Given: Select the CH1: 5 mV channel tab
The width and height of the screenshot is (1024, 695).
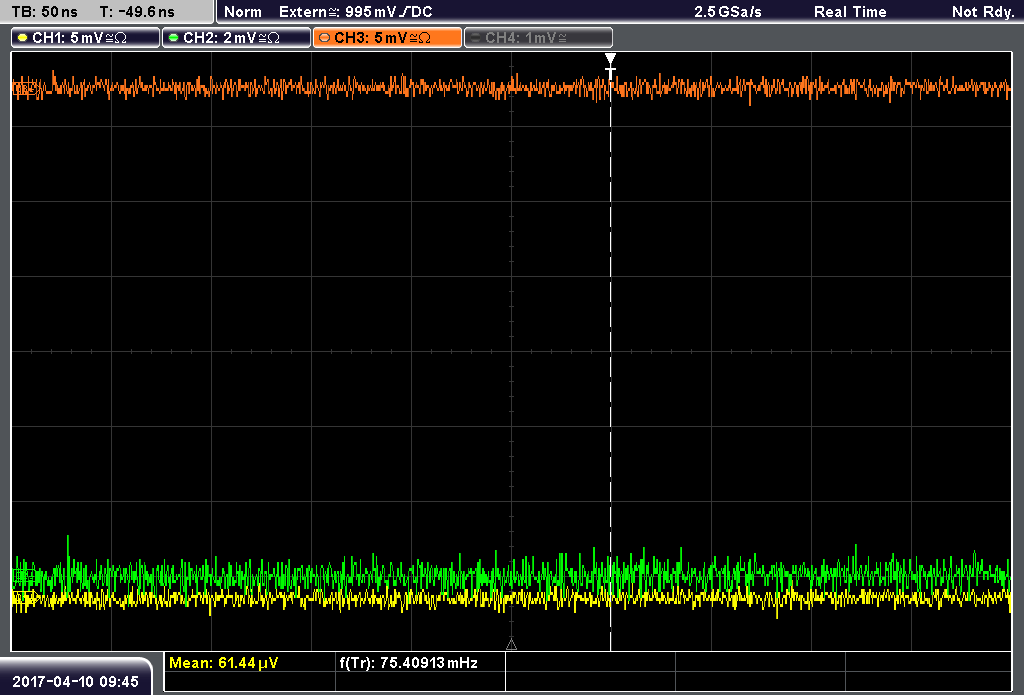Looking at the screenshot, I should [x=86, y=38].
